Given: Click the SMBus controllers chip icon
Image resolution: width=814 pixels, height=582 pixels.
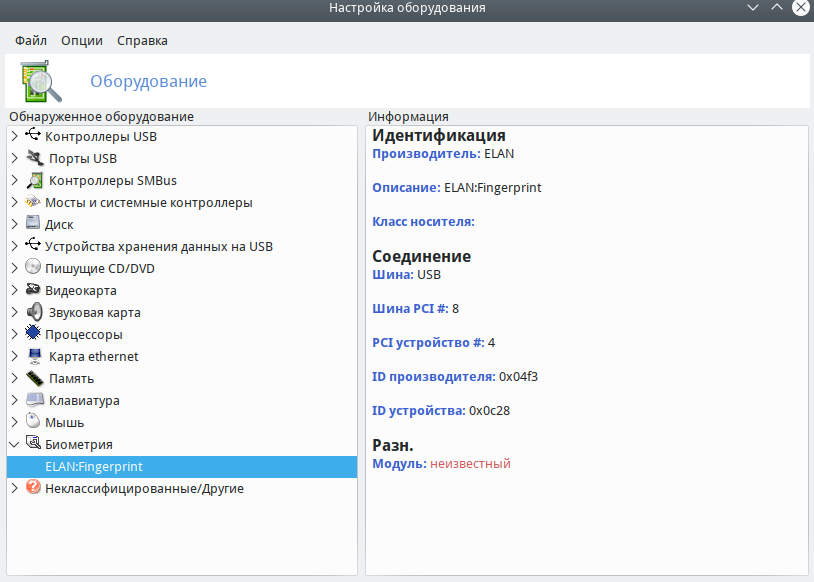Looking at the screenshot, I should (x=35, y=181).
